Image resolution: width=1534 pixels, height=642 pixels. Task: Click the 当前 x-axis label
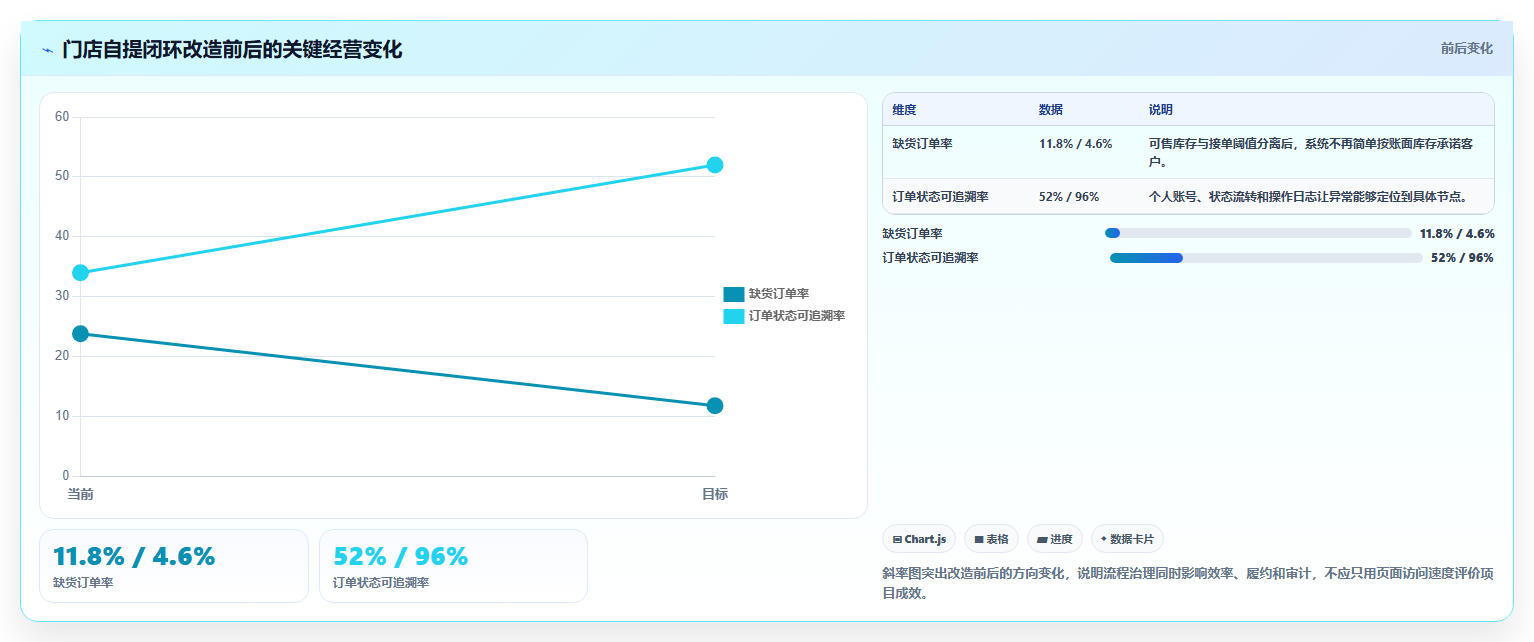(81, 494)
